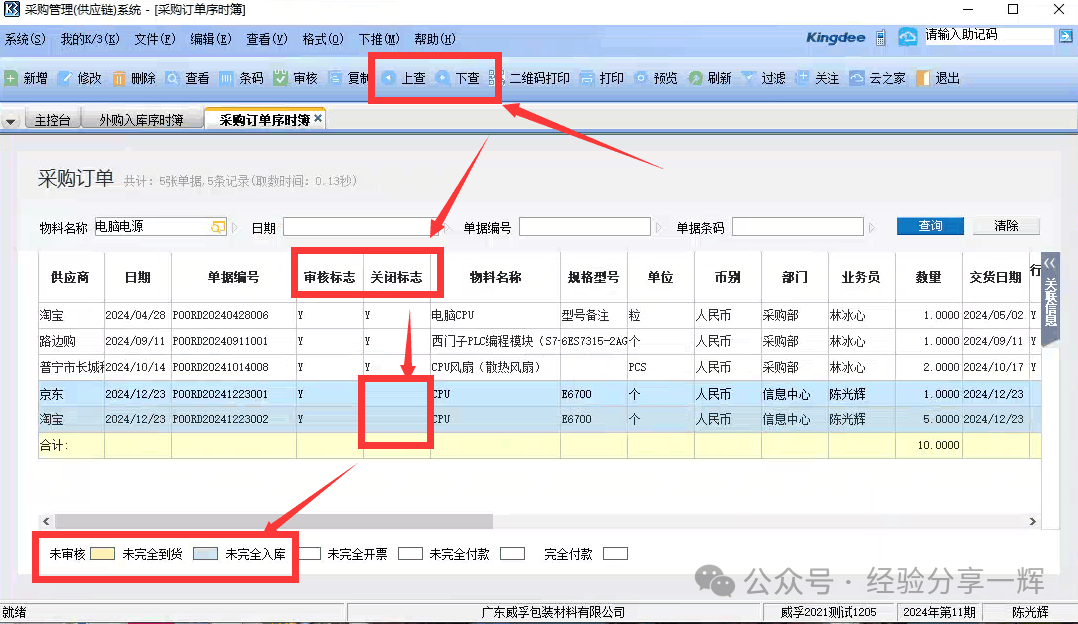The width and height of the screenshot is (1078, 624).
Task: Click the 查询 search button
Action: [x=930, y=226]
